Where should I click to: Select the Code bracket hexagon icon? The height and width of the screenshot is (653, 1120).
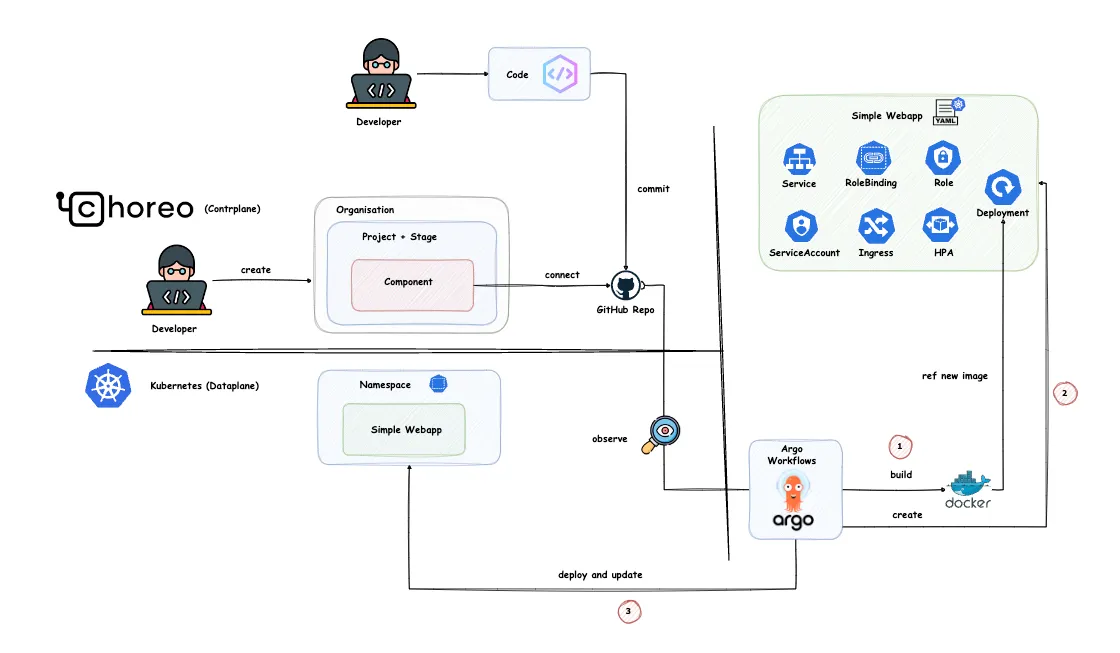(x=560, y=74)
